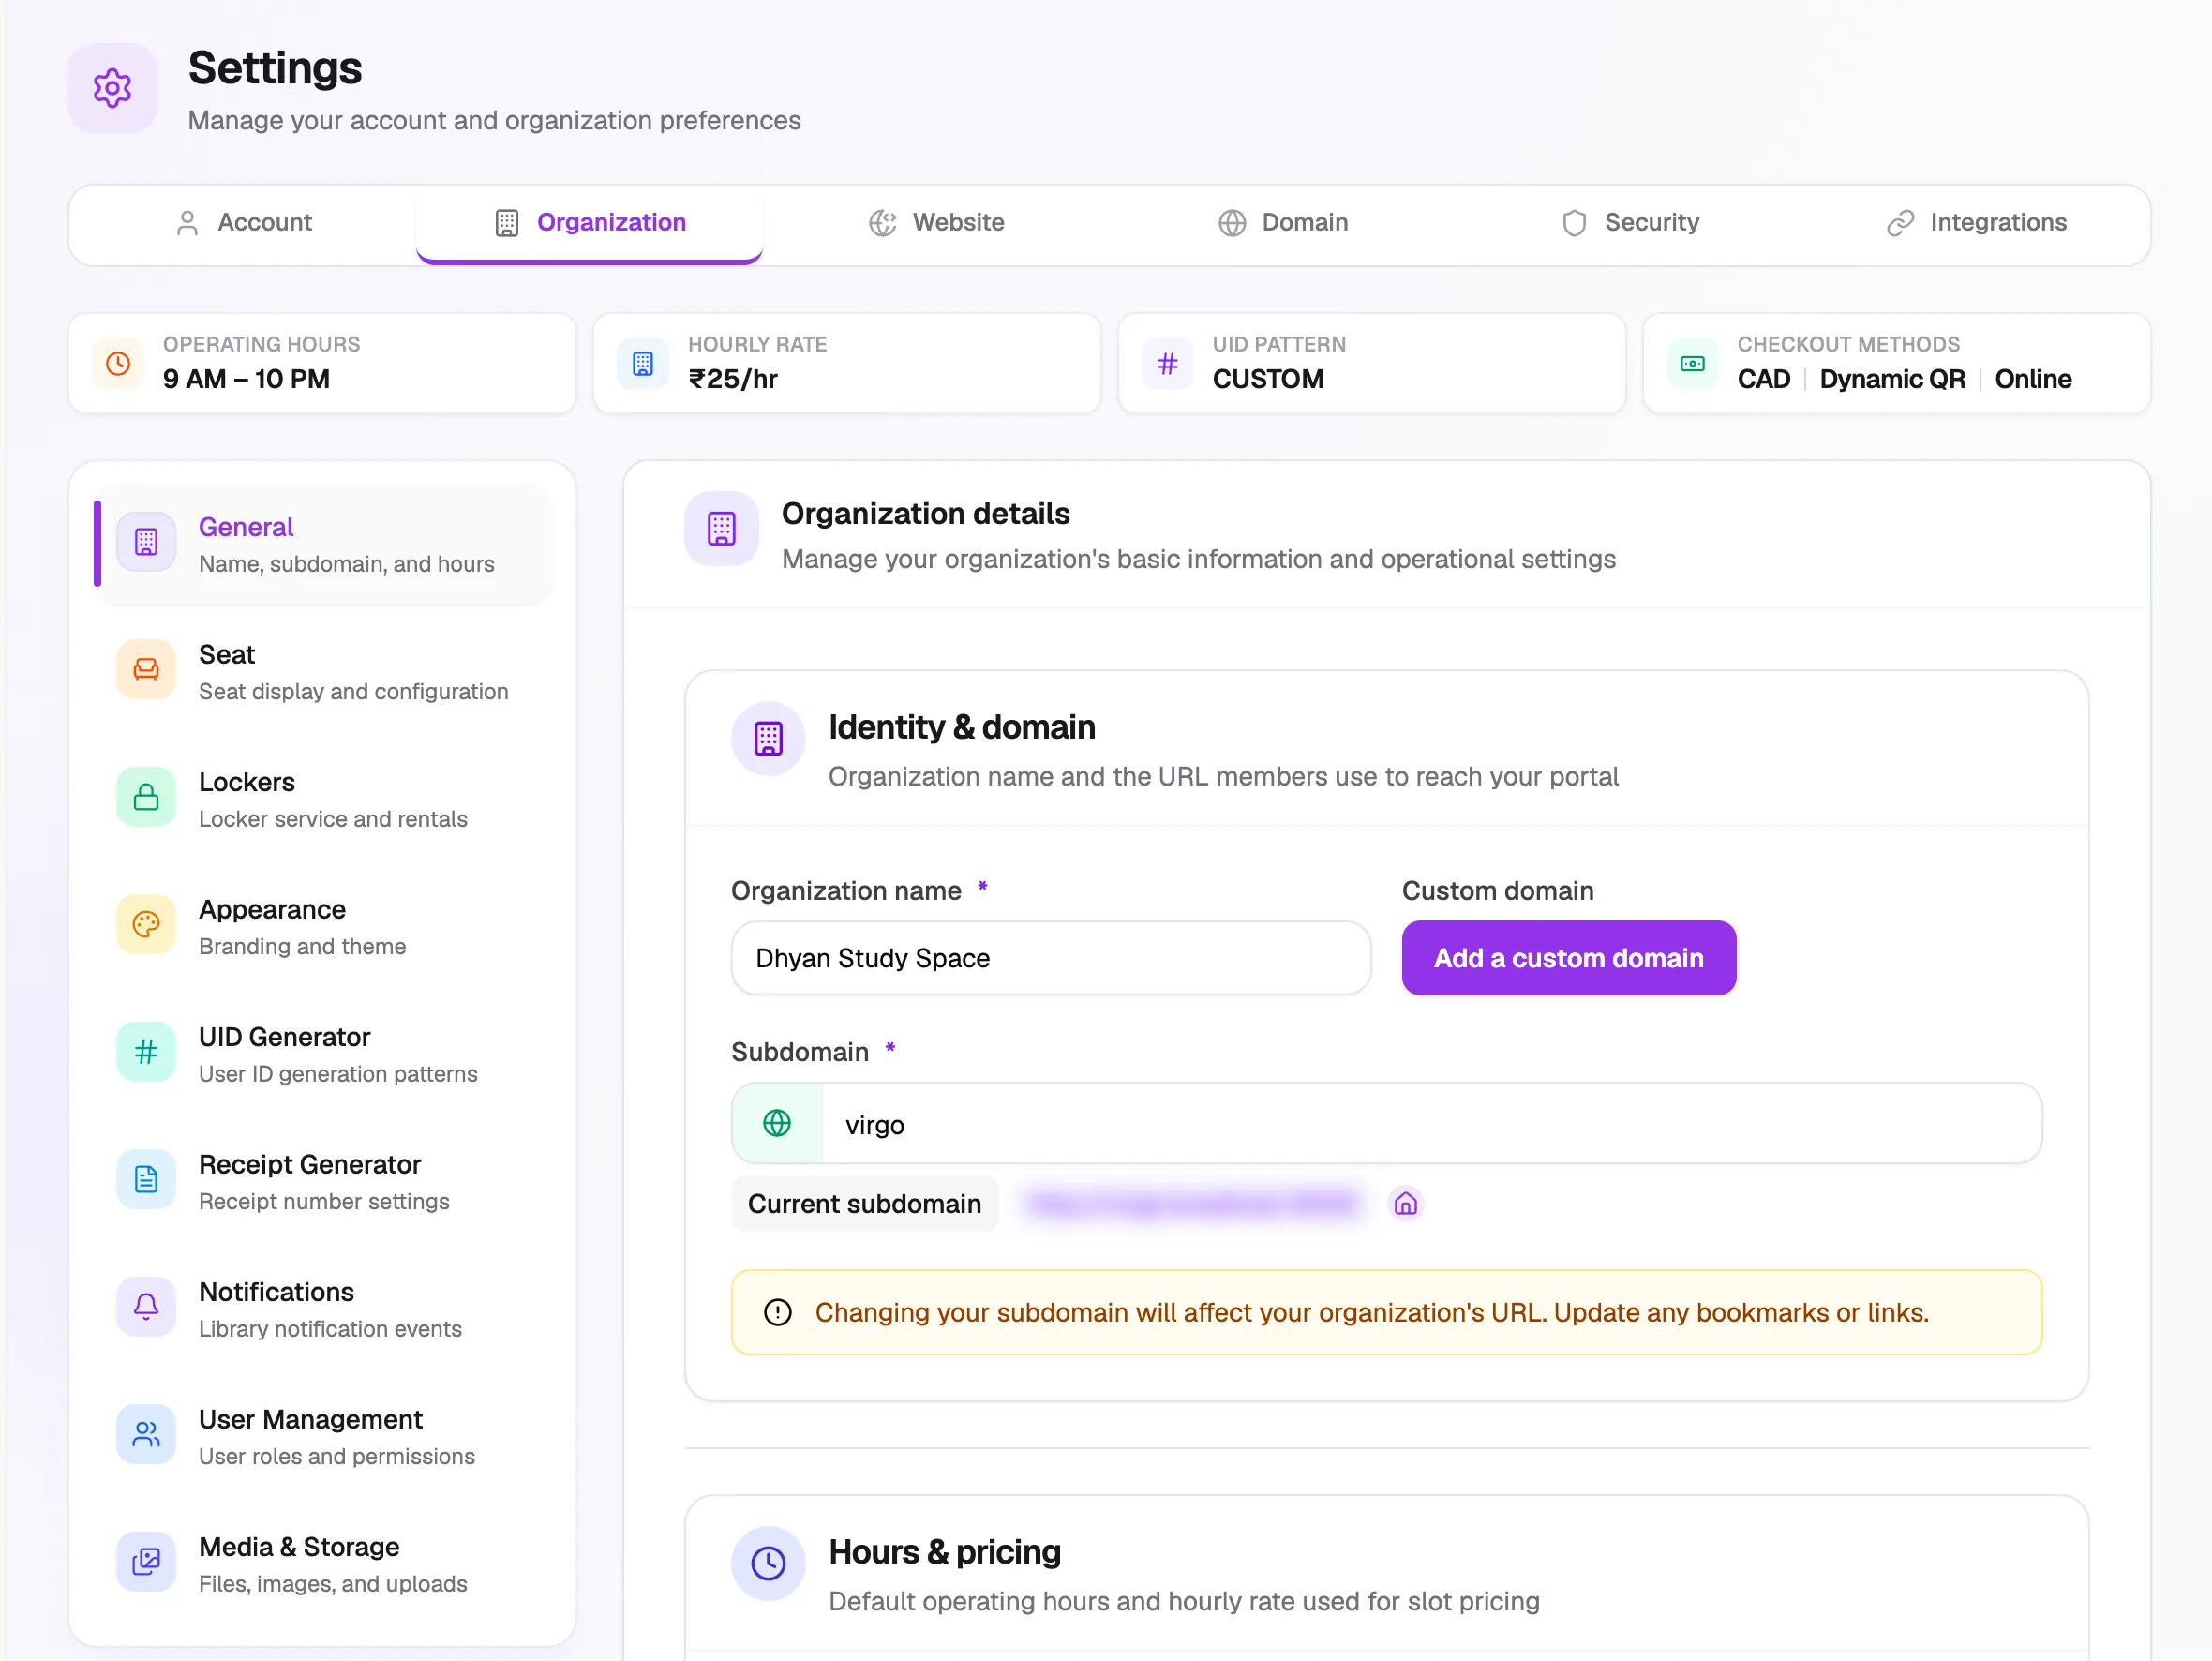Open the Website tab
Viewport: 2212px width, 1661px height.
(936, 223)
